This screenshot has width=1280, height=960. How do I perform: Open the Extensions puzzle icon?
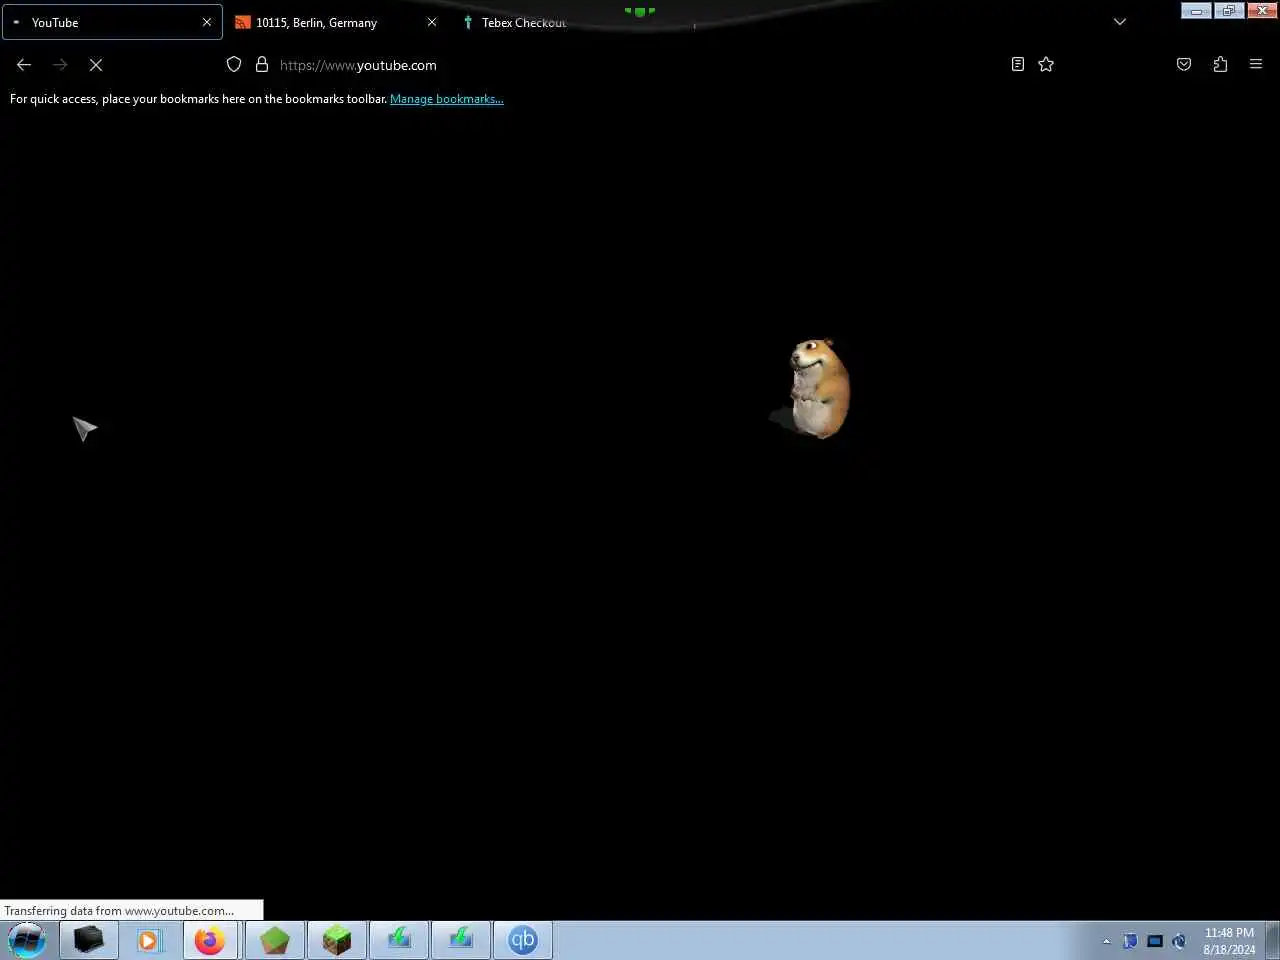(x=1220, y=64)
